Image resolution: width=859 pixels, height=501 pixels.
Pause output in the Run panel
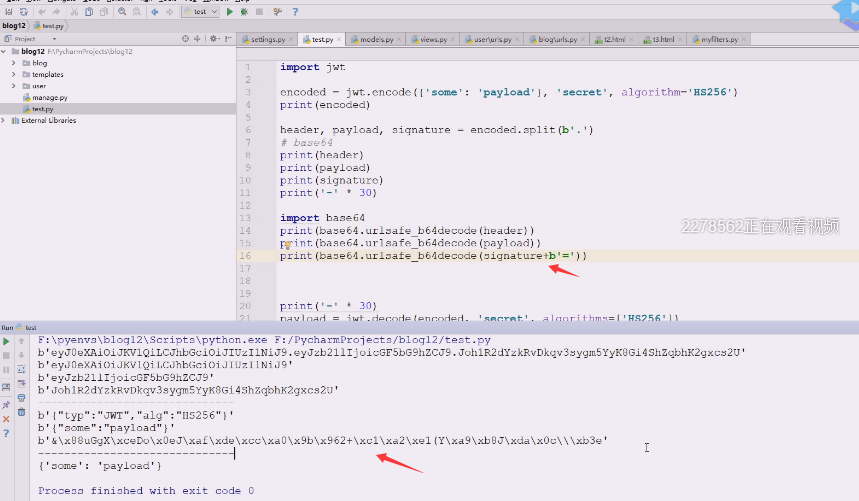[x=6, y=370]
